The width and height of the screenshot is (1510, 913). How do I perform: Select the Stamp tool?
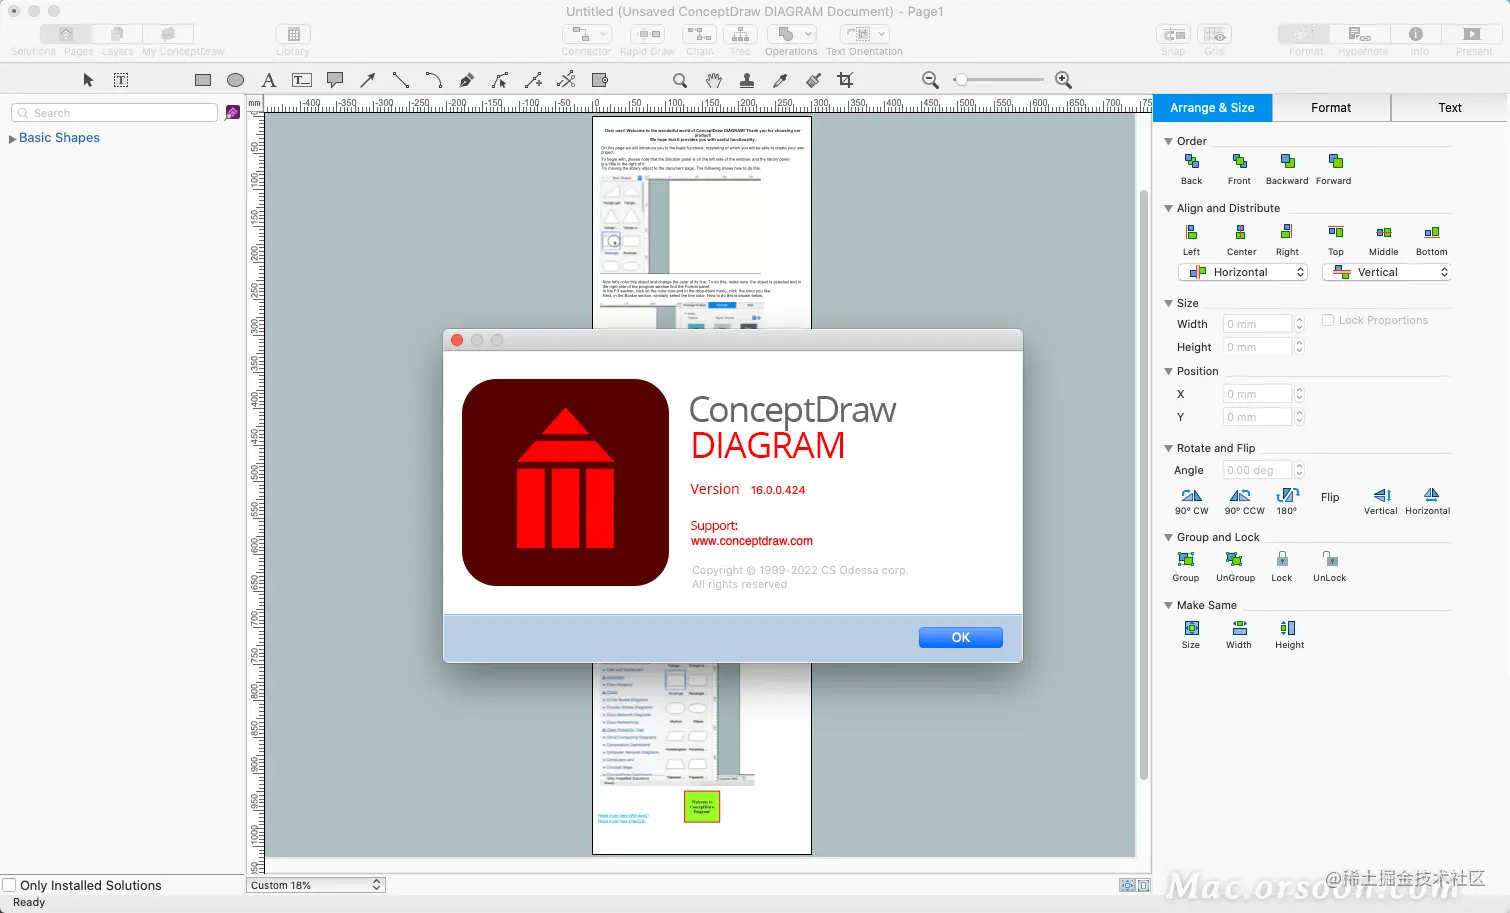click(x=747, y=80)
